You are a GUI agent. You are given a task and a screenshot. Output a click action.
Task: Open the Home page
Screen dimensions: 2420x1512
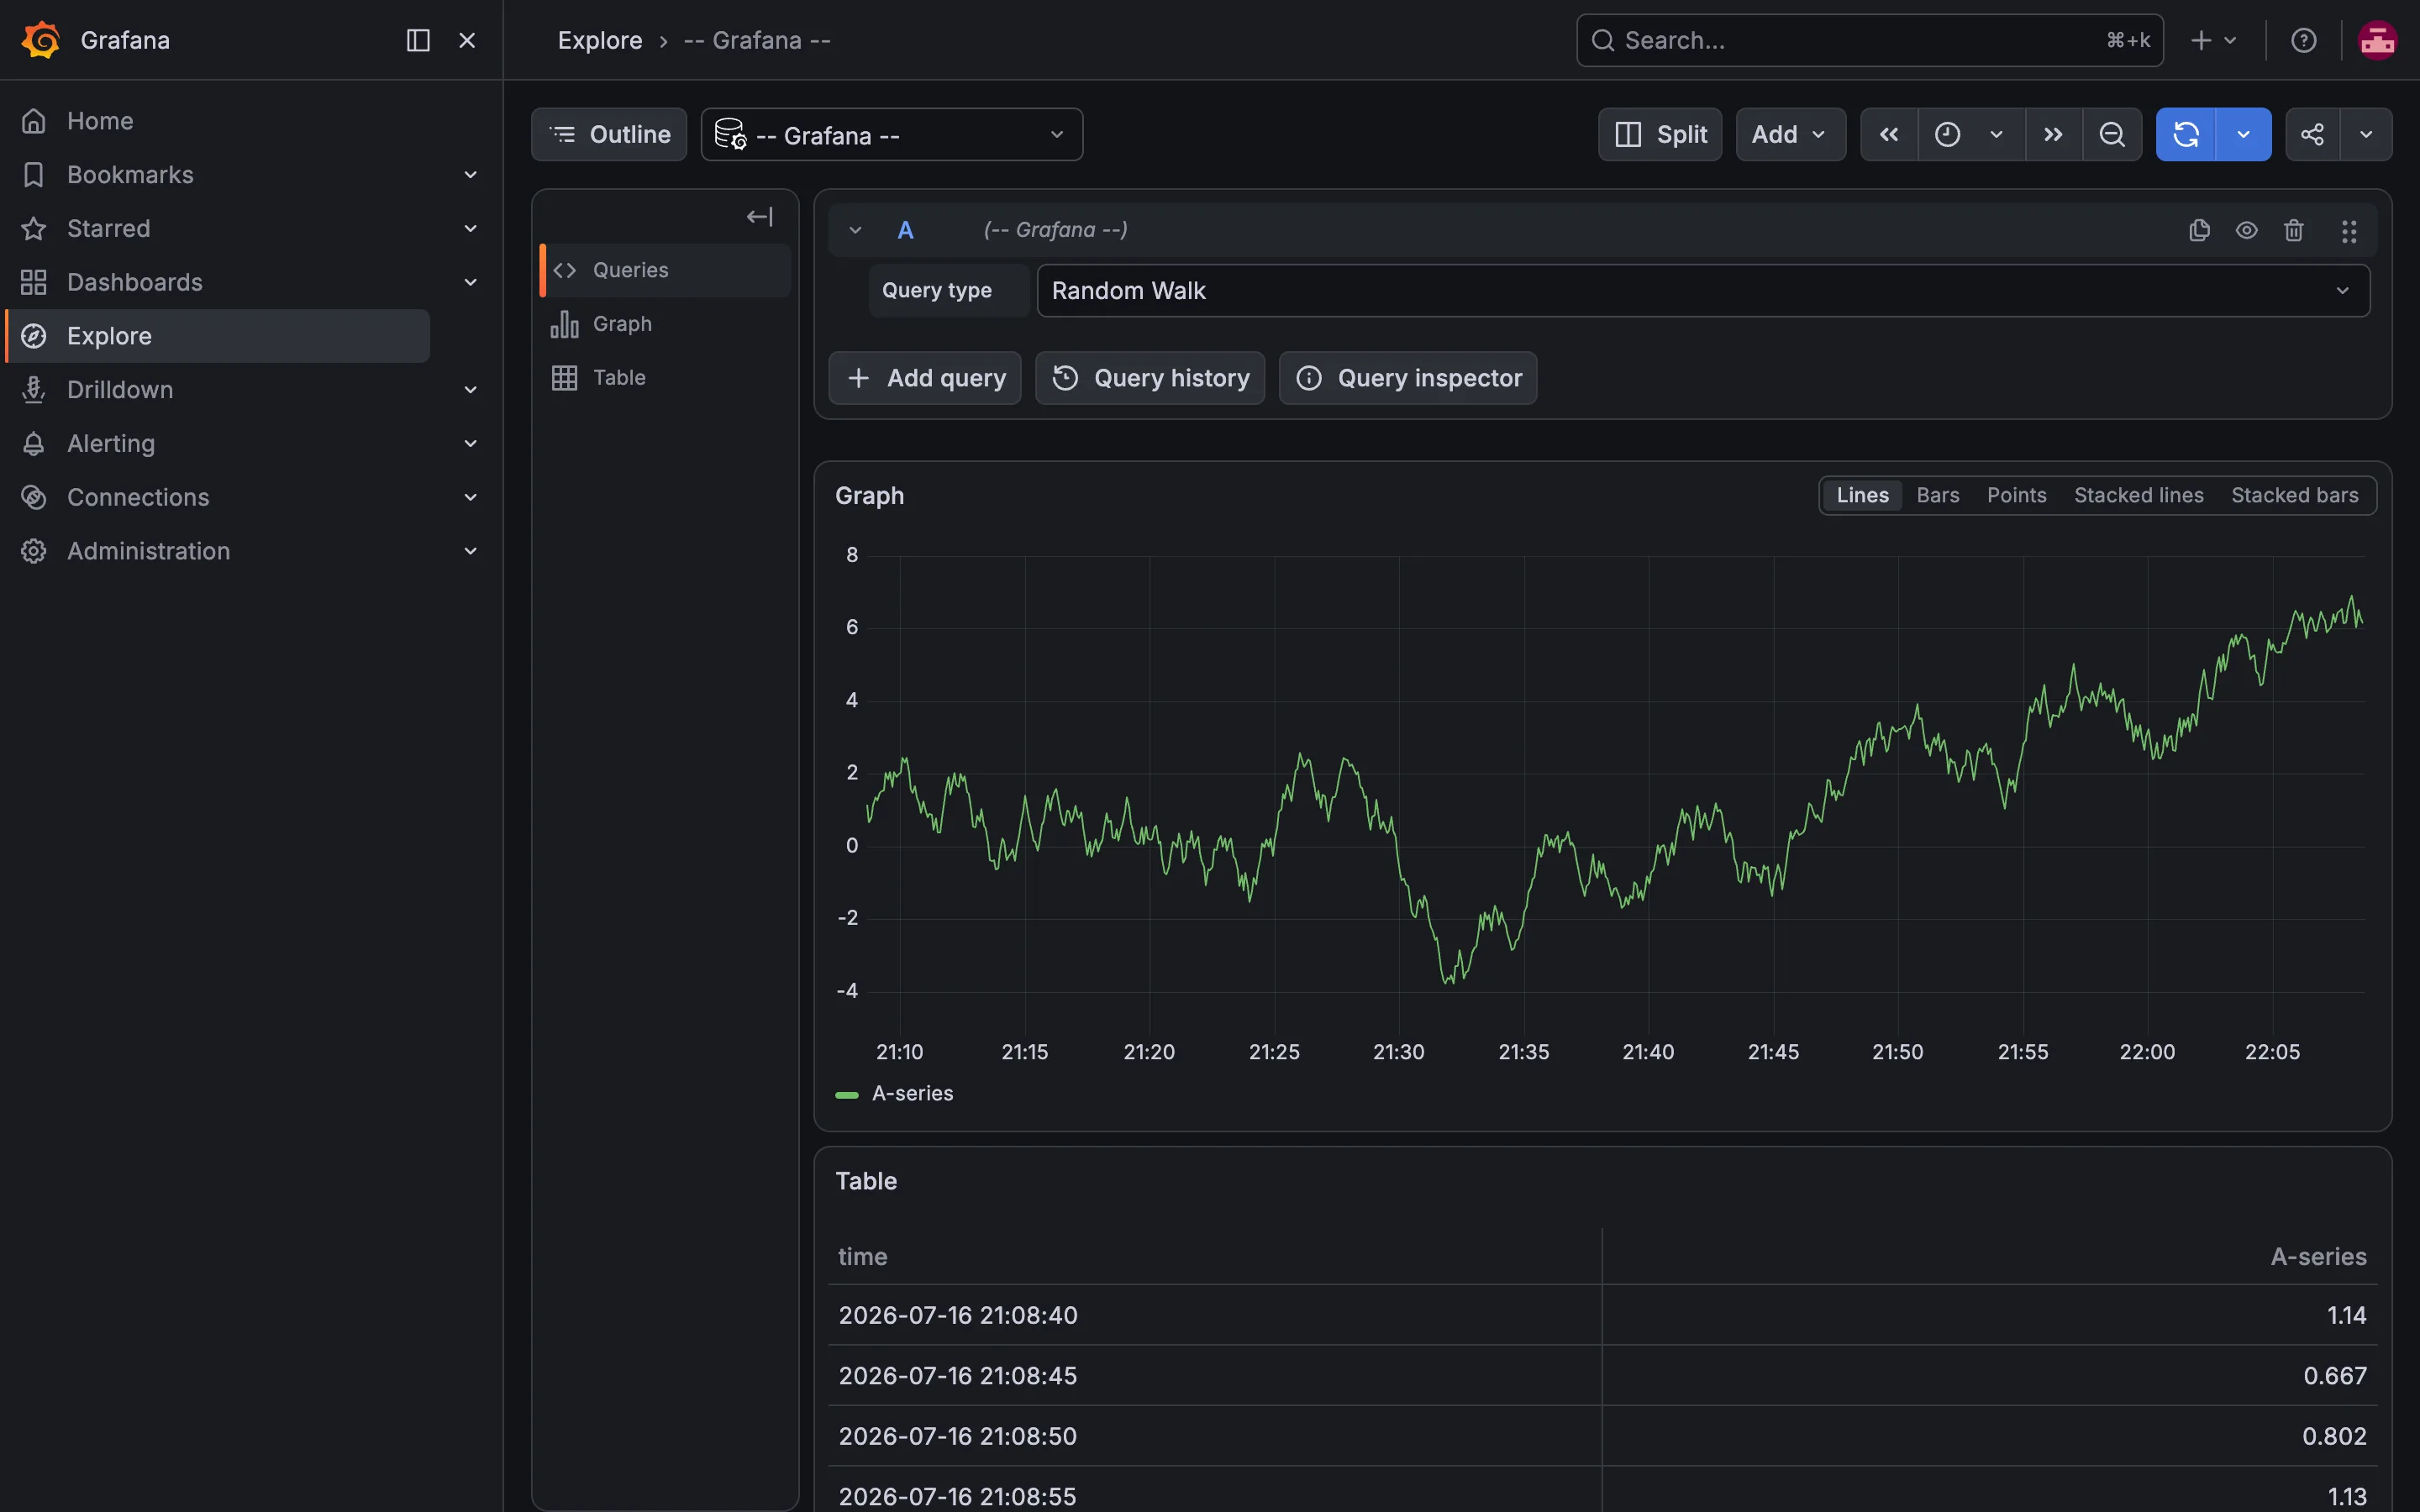coord(100,121)
